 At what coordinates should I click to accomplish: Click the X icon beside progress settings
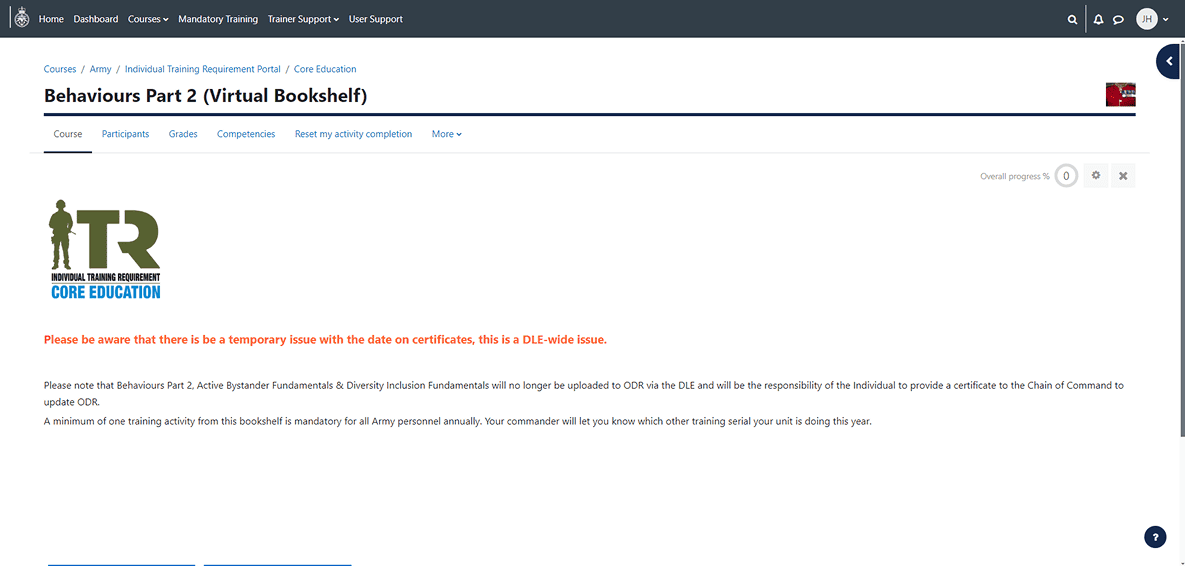click(x=1123, y=176)
